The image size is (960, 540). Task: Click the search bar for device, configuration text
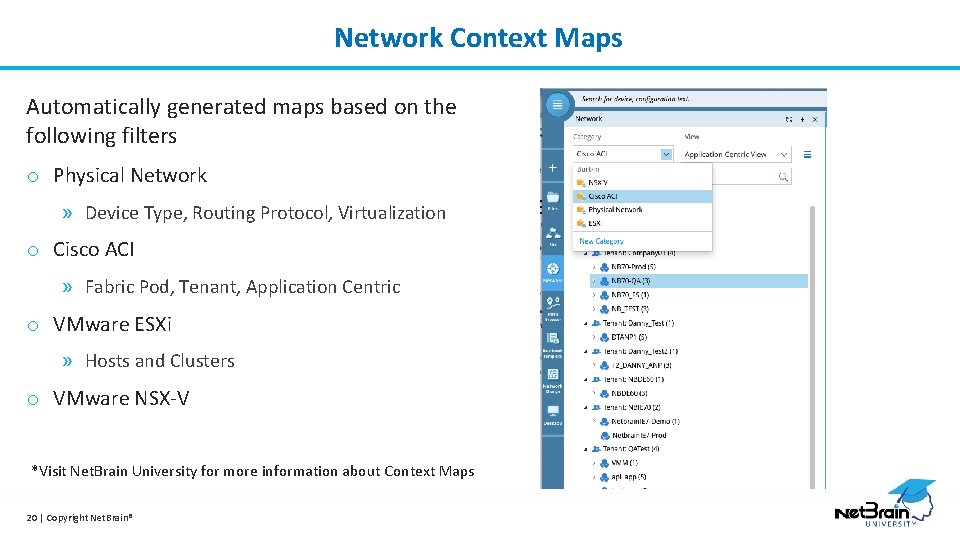pos(700,99)
